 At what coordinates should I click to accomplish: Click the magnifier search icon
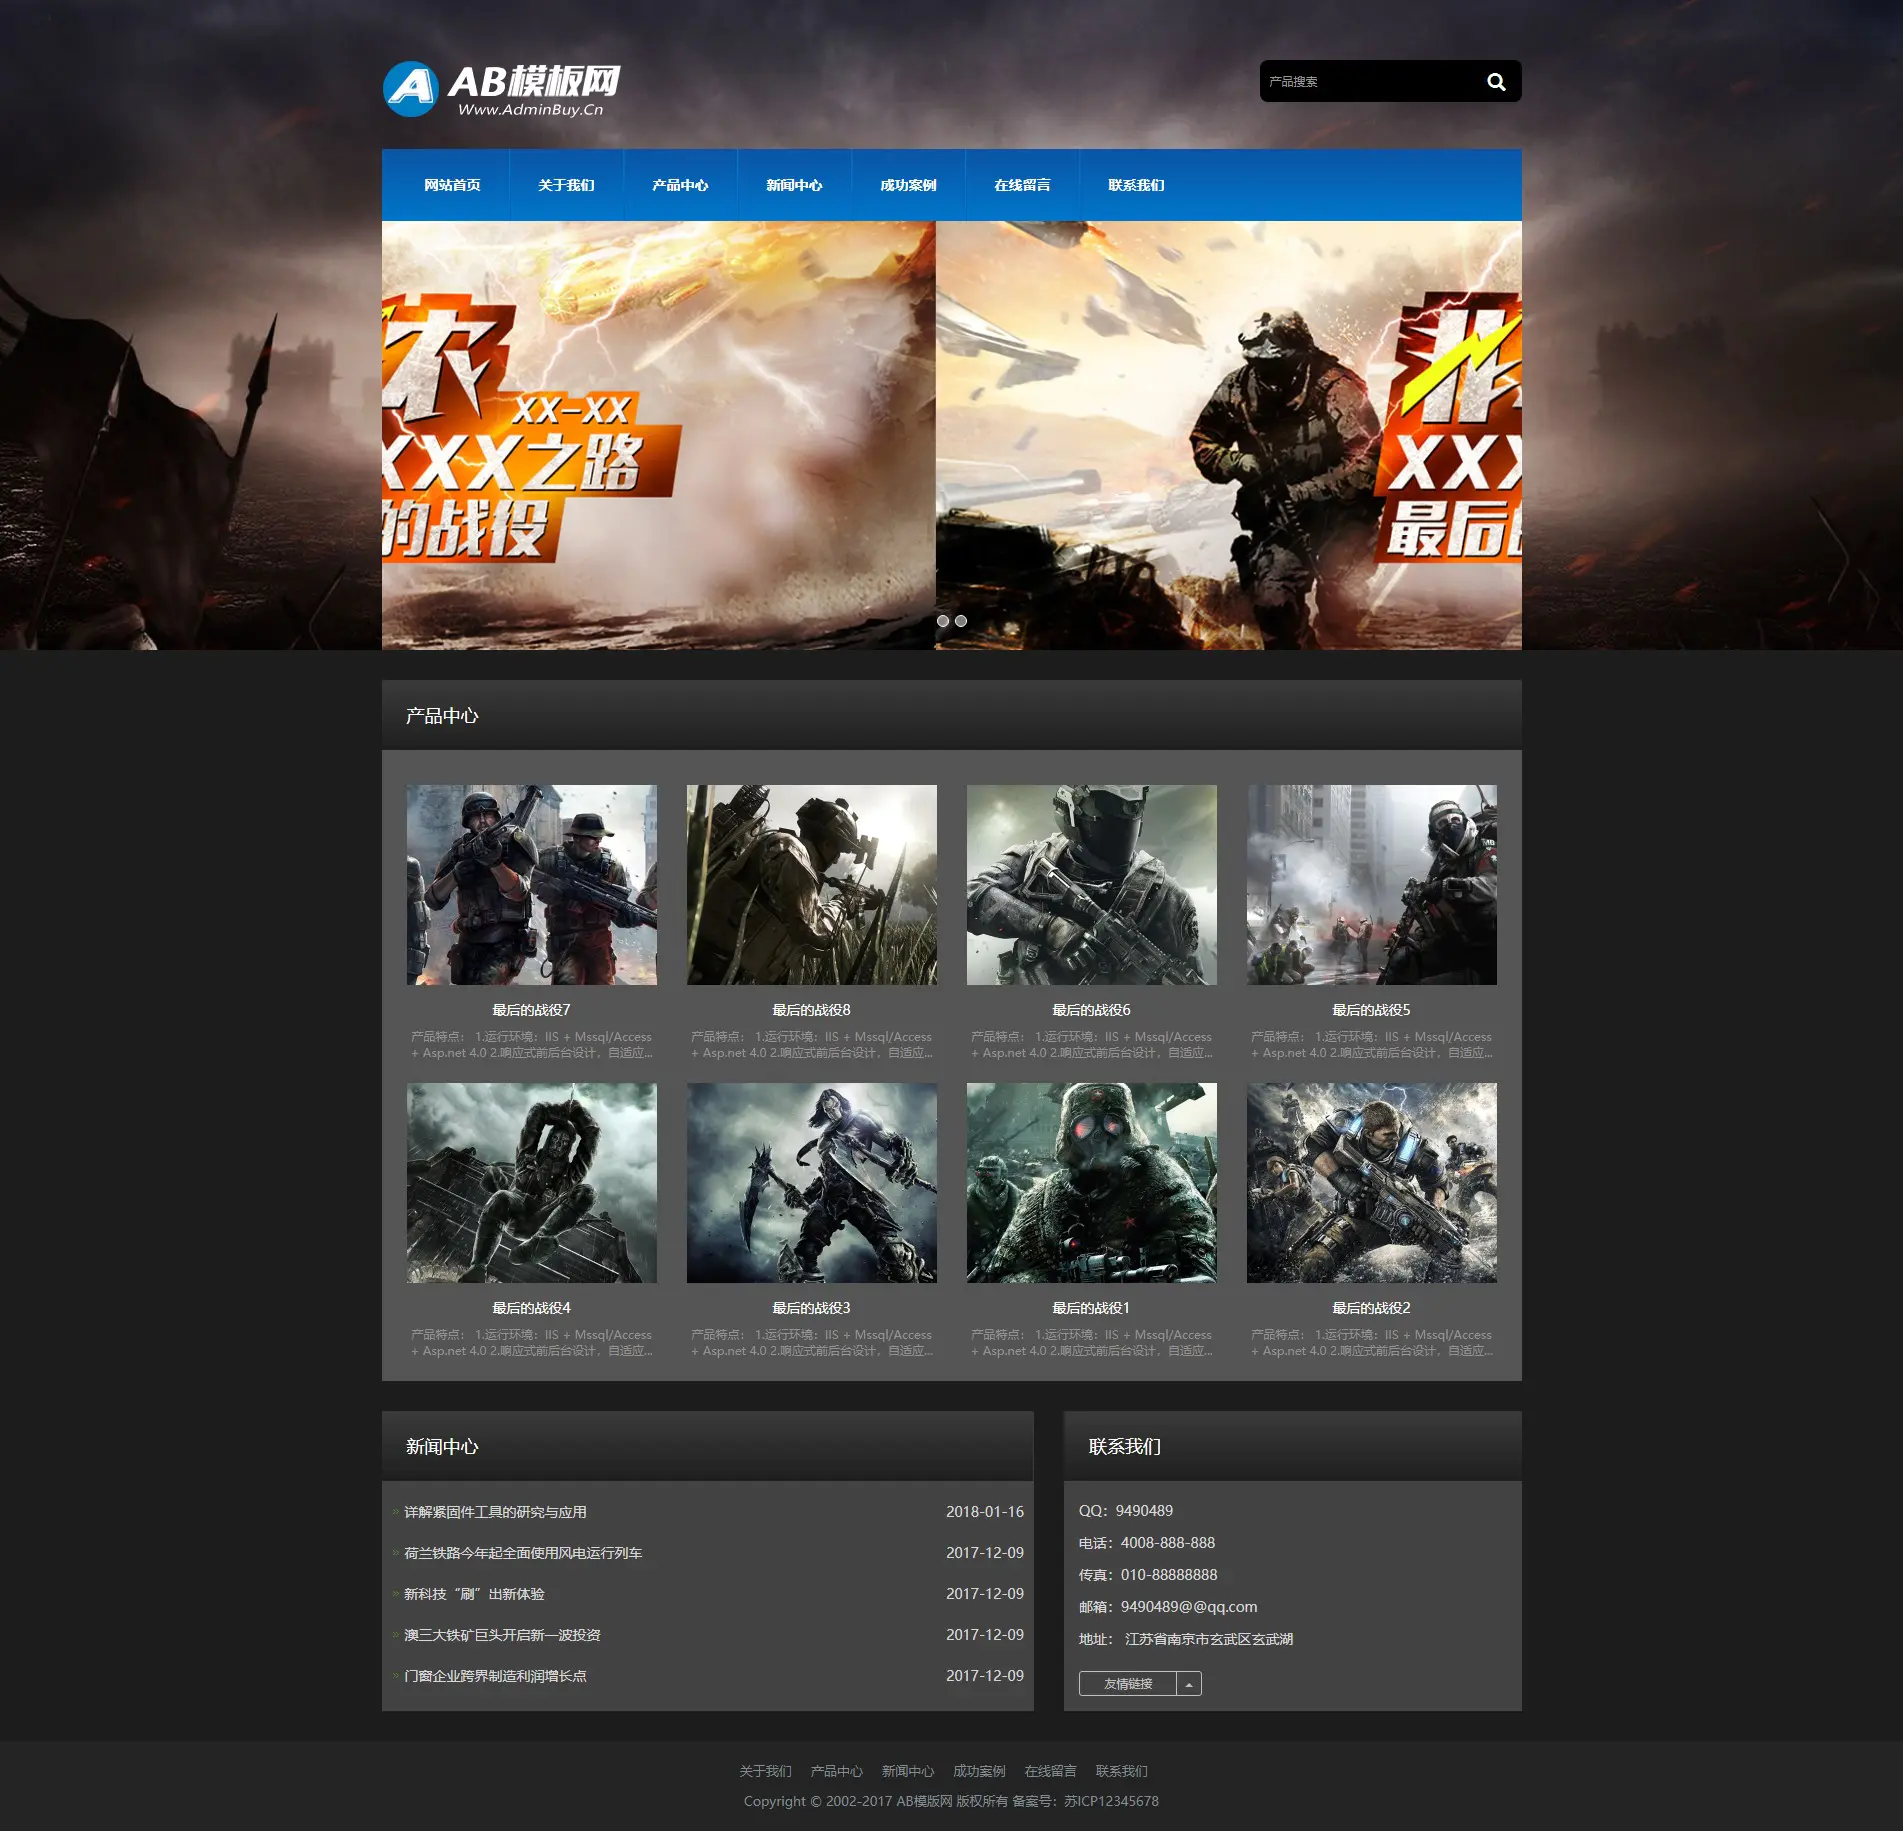click(x=1496, y=82)
